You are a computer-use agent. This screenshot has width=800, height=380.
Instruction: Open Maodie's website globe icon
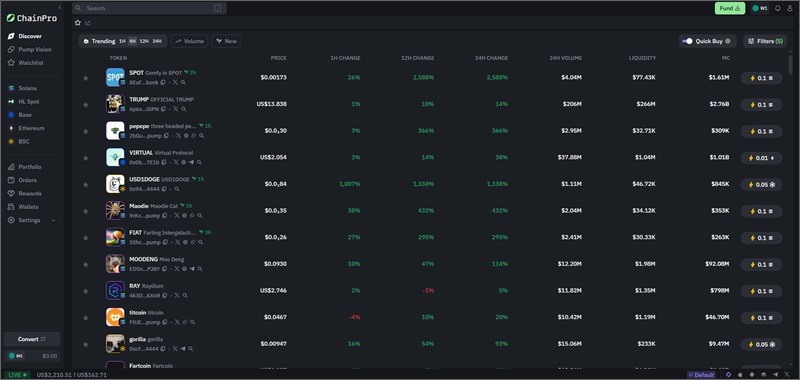[x=185, y=216]
